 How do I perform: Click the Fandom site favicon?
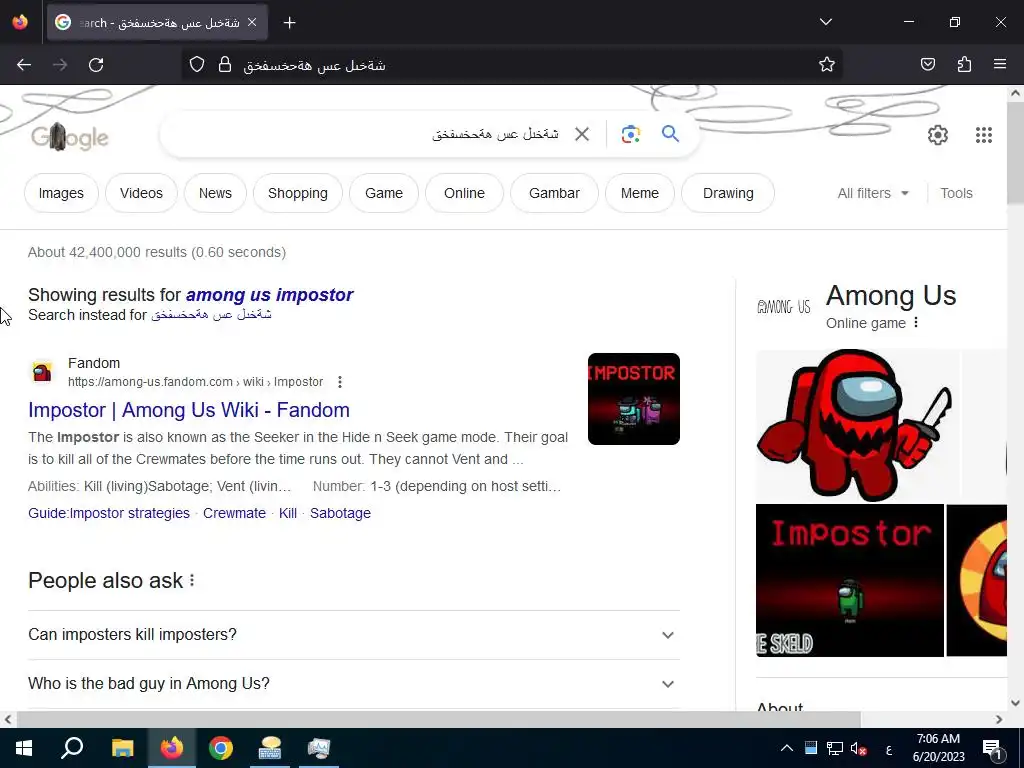click(42, 372)
